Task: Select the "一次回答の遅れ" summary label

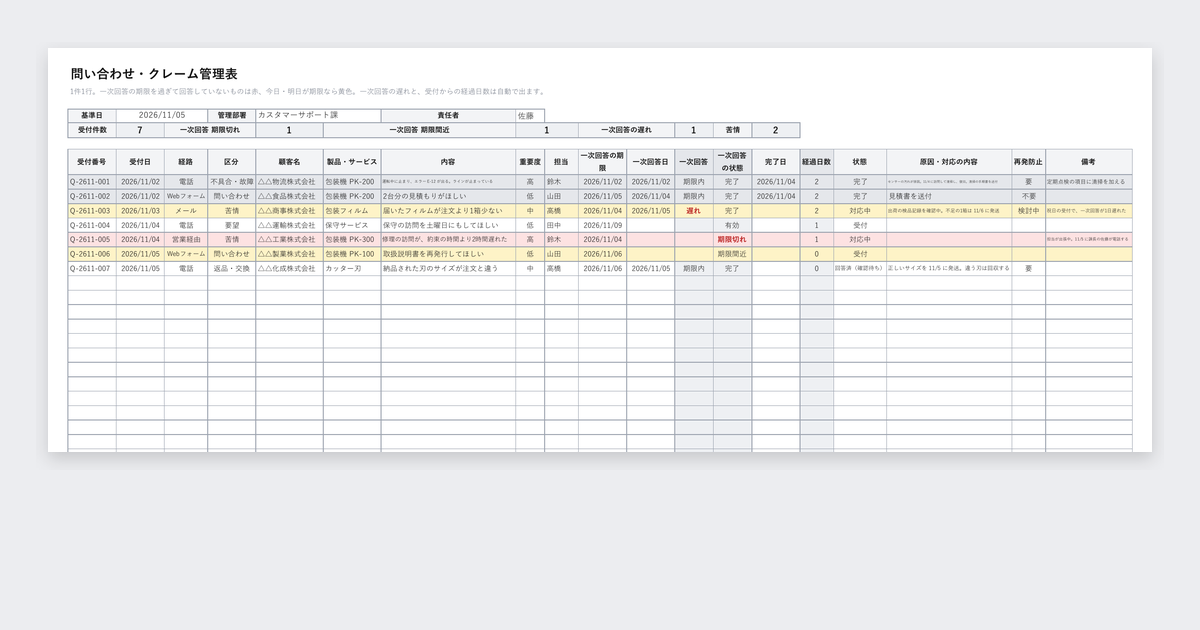Action: tap(625, 130)
